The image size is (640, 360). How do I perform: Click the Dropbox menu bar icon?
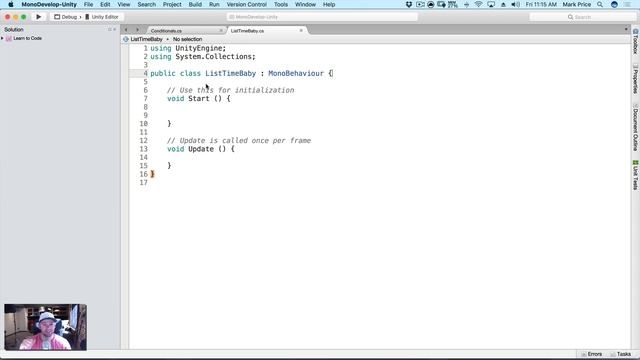[x=409, y=4]
